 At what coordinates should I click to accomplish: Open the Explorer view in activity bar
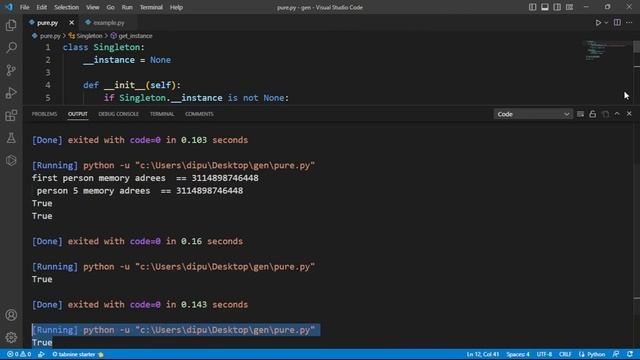pos(11,25)
